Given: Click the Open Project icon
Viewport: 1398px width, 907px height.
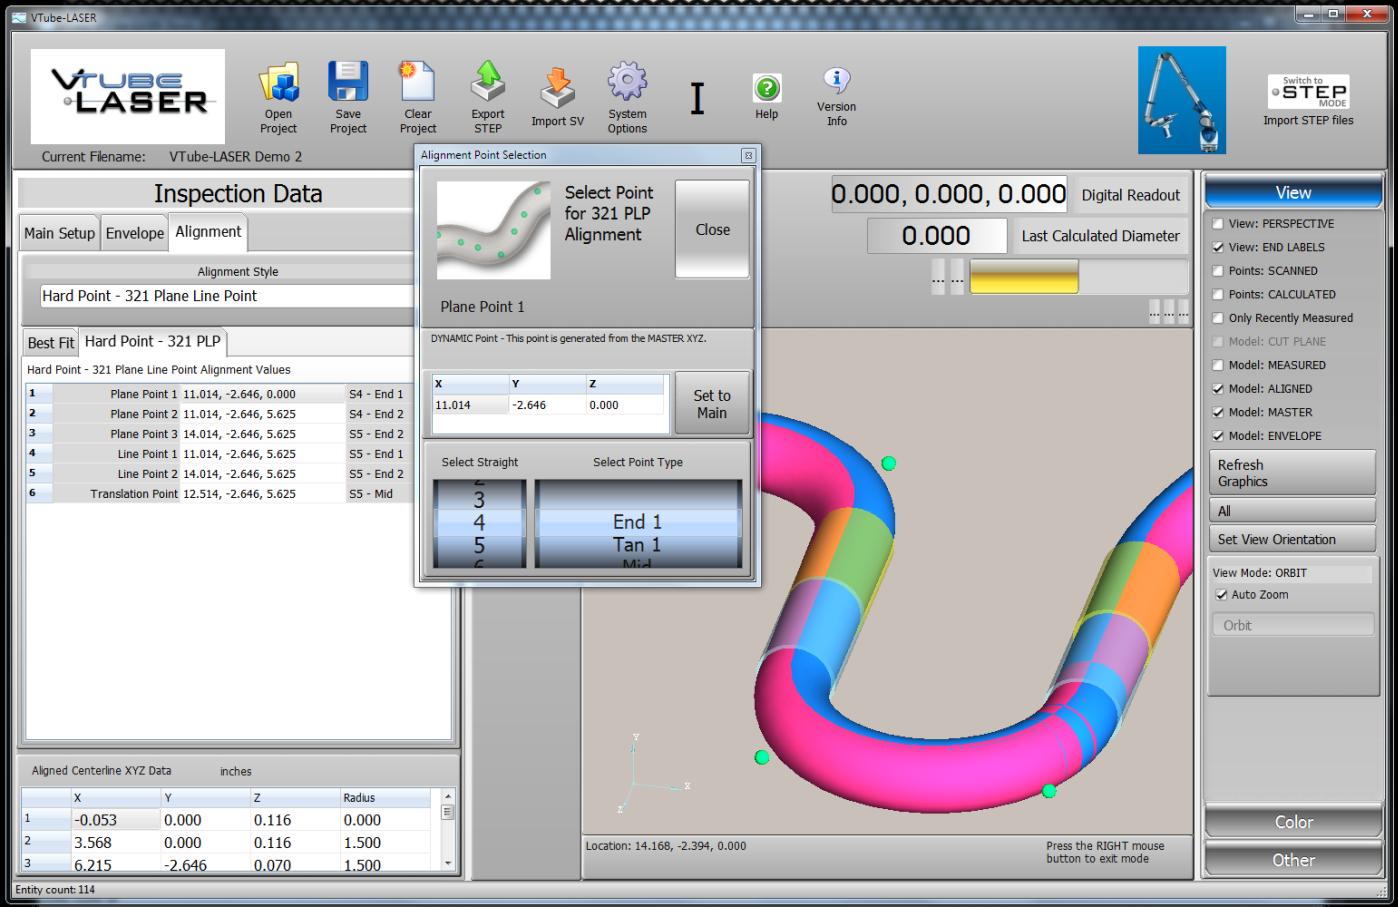Looking at the screenshot, I should 279,83.
